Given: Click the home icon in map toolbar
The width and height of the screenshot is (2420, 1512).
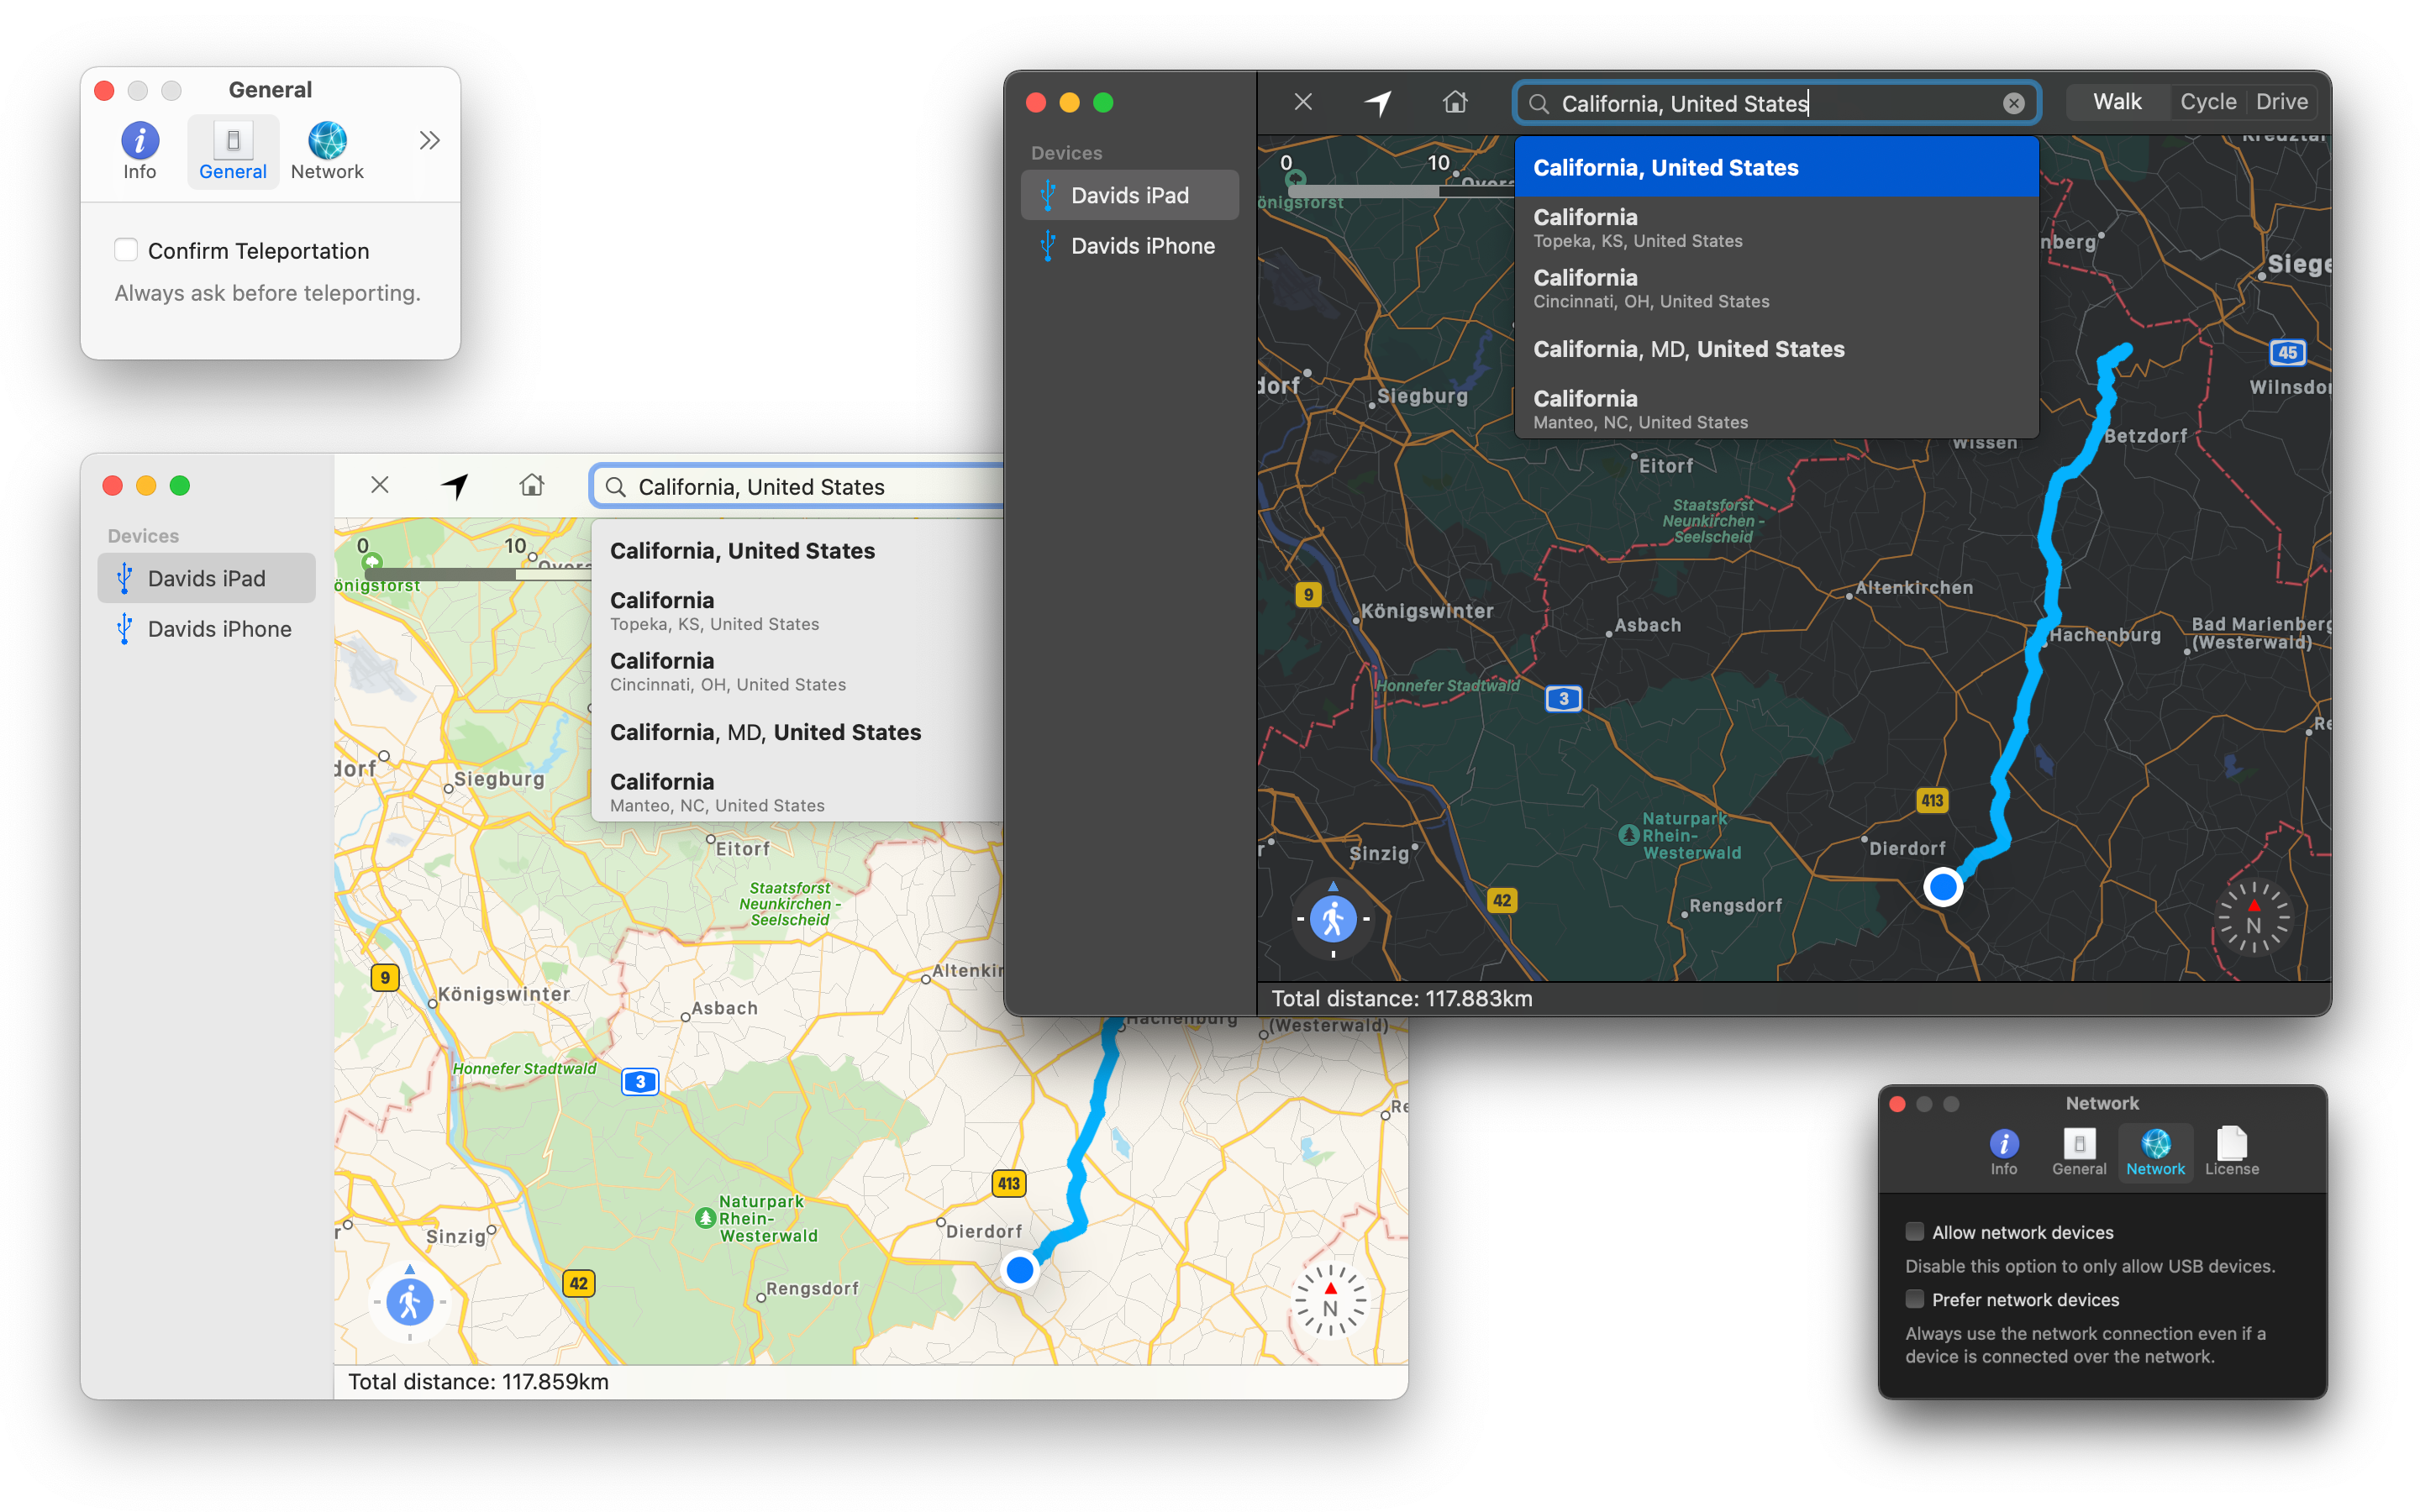Looking at the screenshot, I should click(x=1456, y=101).
